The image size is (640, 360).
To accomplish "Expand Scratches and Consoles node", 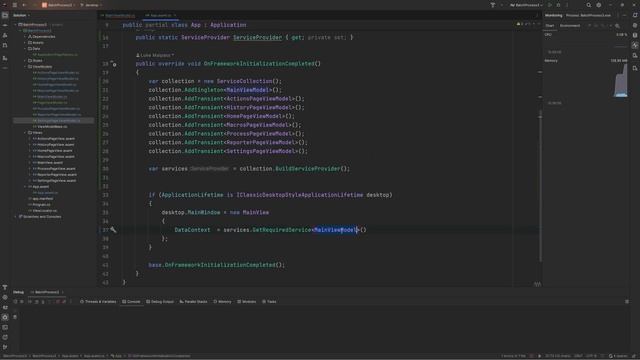I will tap(16, 217).
